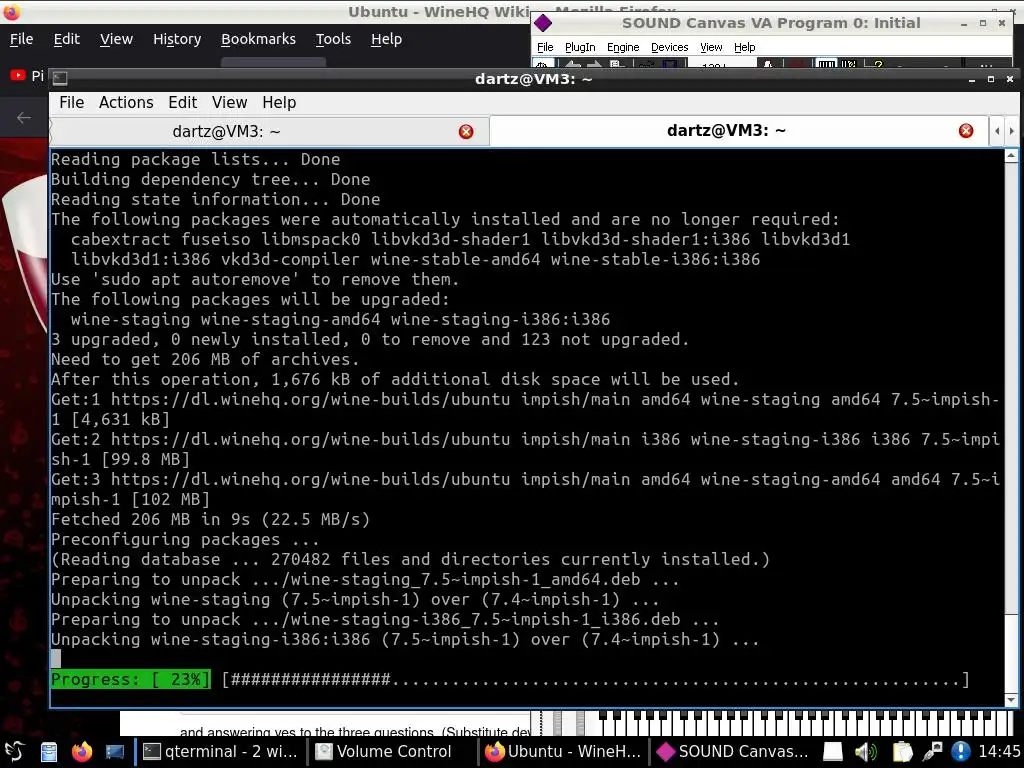Click the "Use 'sudo apt autoremove'" line

(x=255, y=280)
